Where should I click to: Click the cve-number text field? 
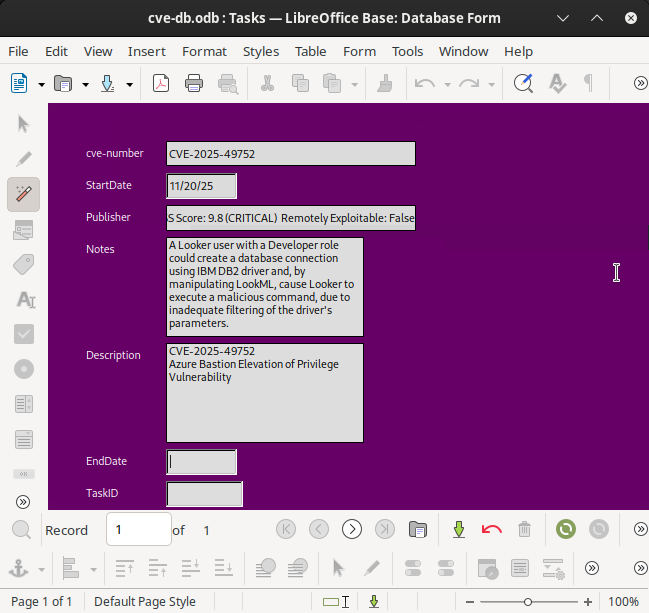(x=290, y=154)
